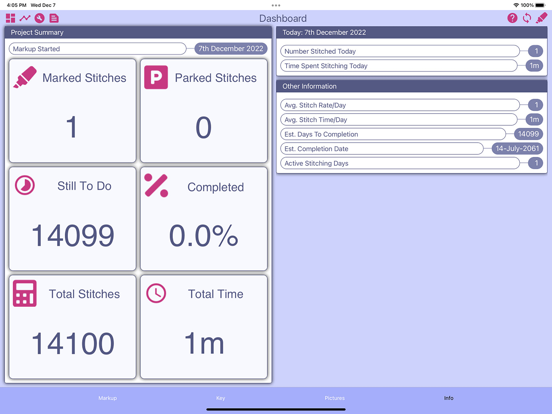Viewport: 552px width, 414px height.
Task: Tap the 7th December 2022 date badge
Action: (231, 49)
